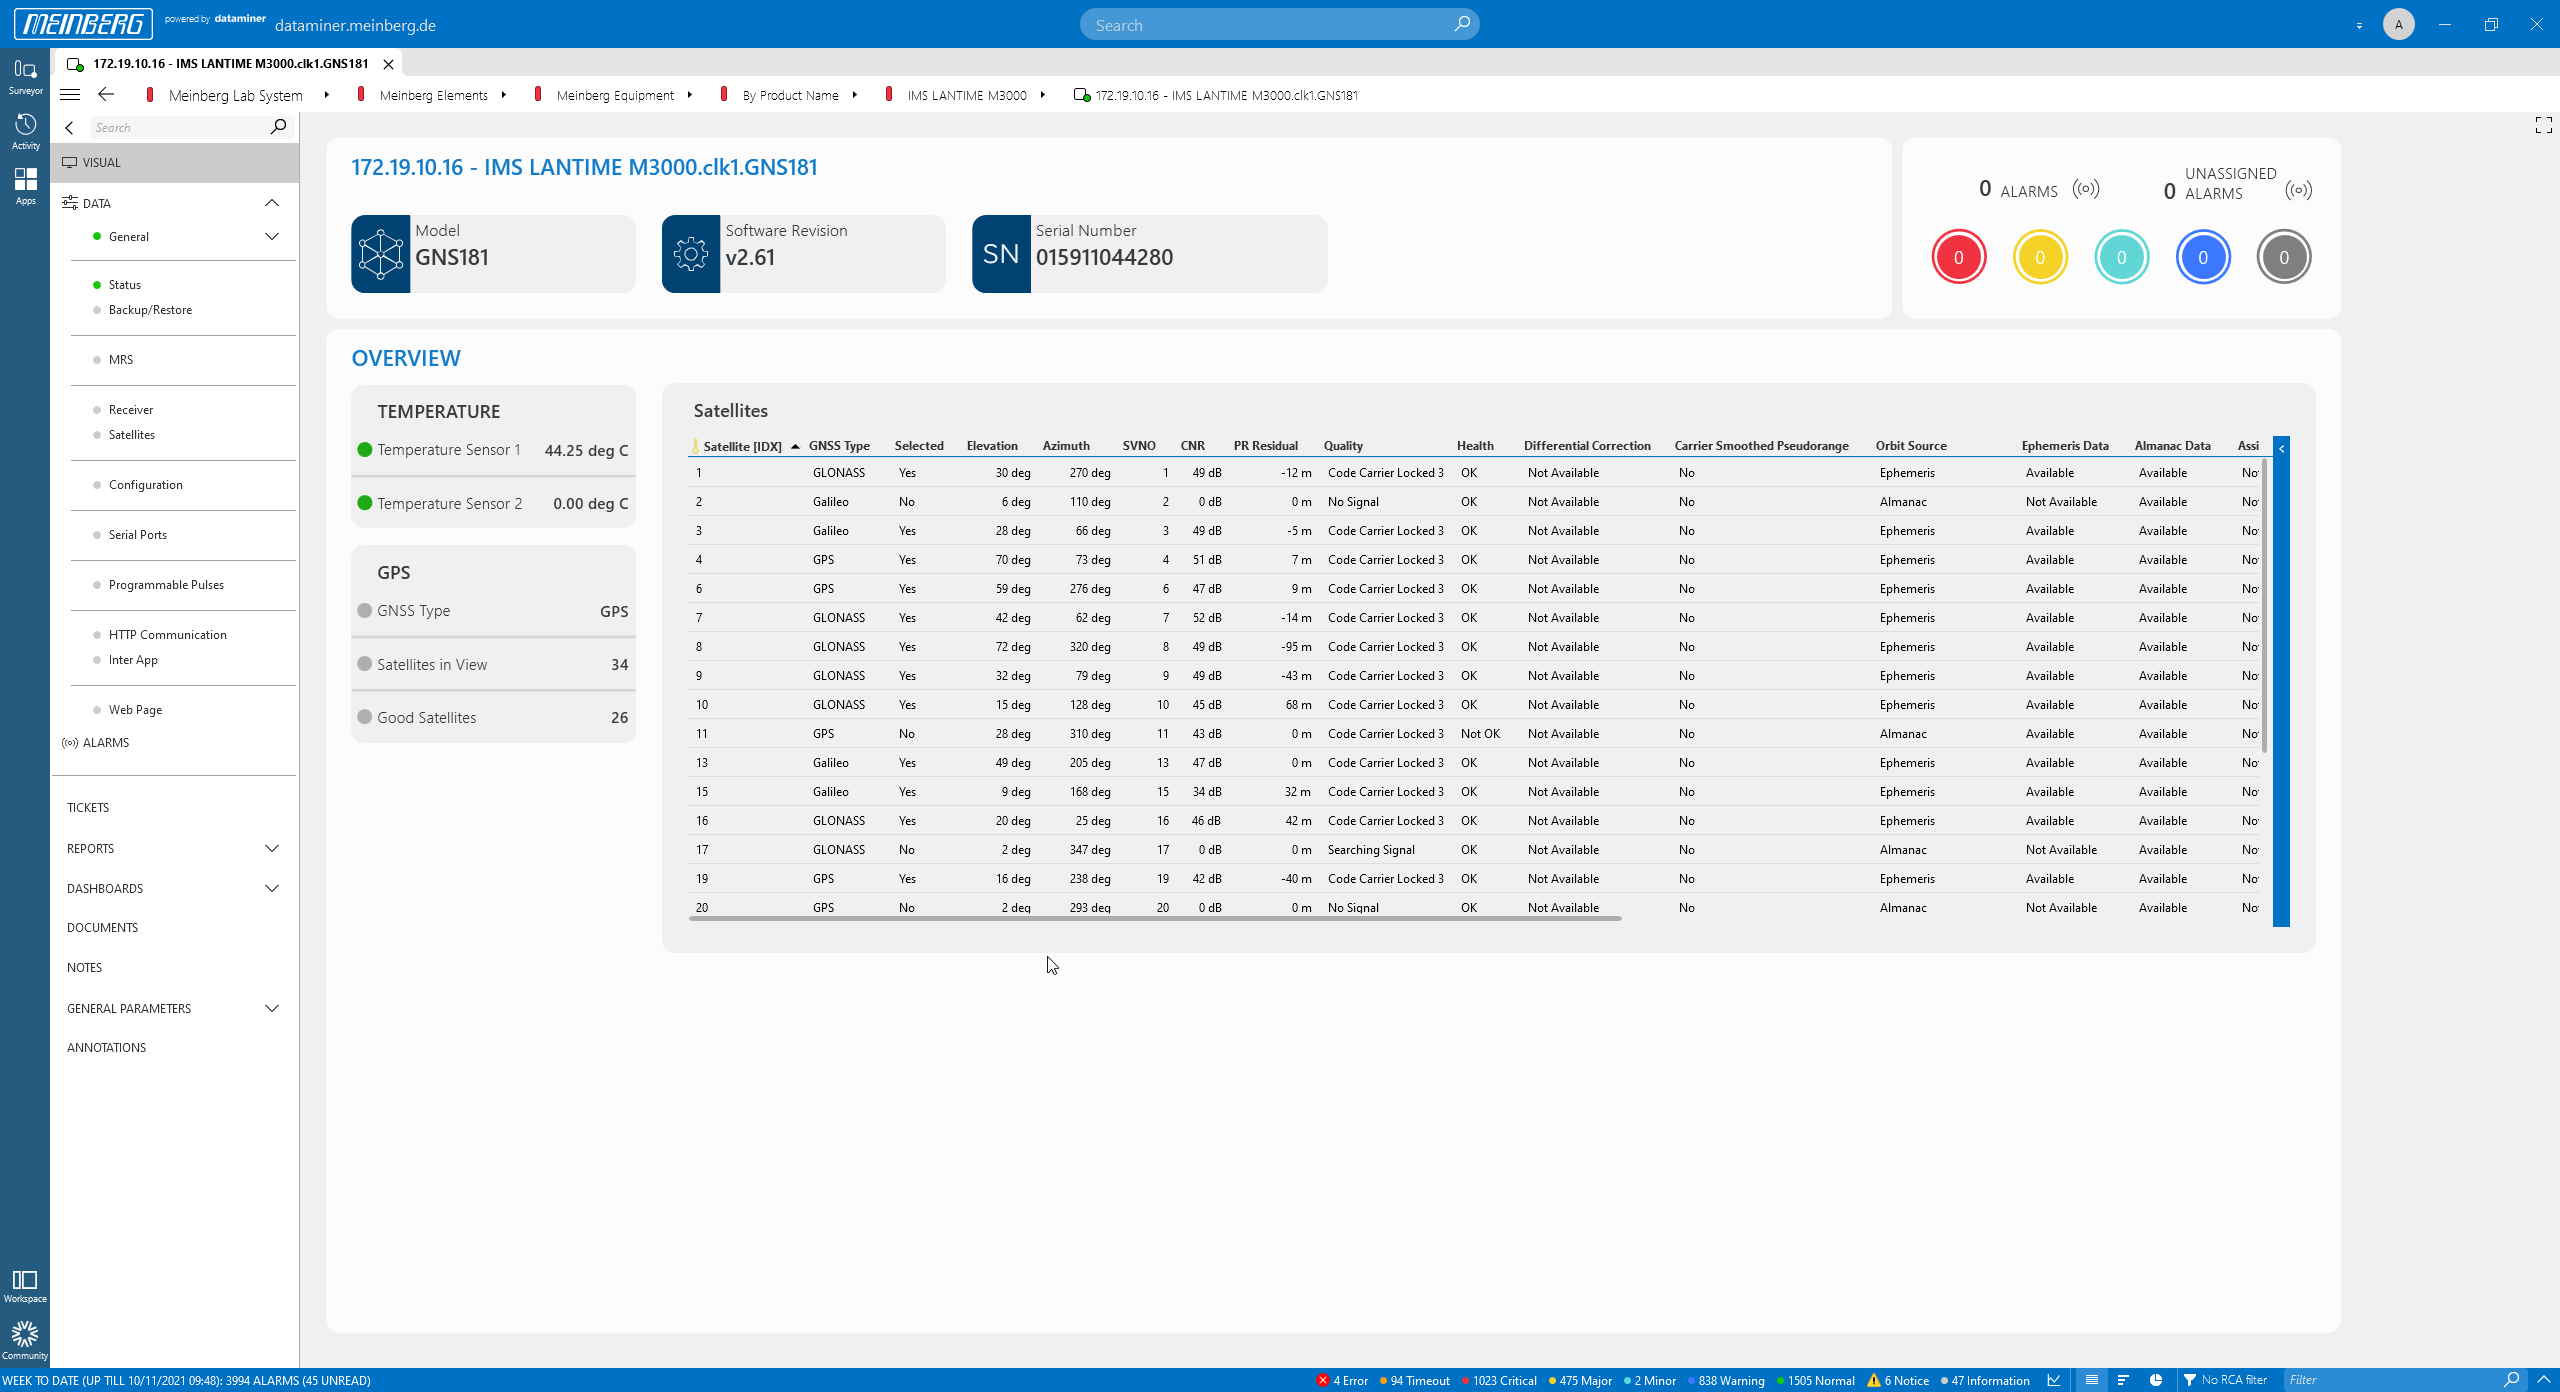Expand the GENERAL PARAMETERS section

click(271, 1009)
